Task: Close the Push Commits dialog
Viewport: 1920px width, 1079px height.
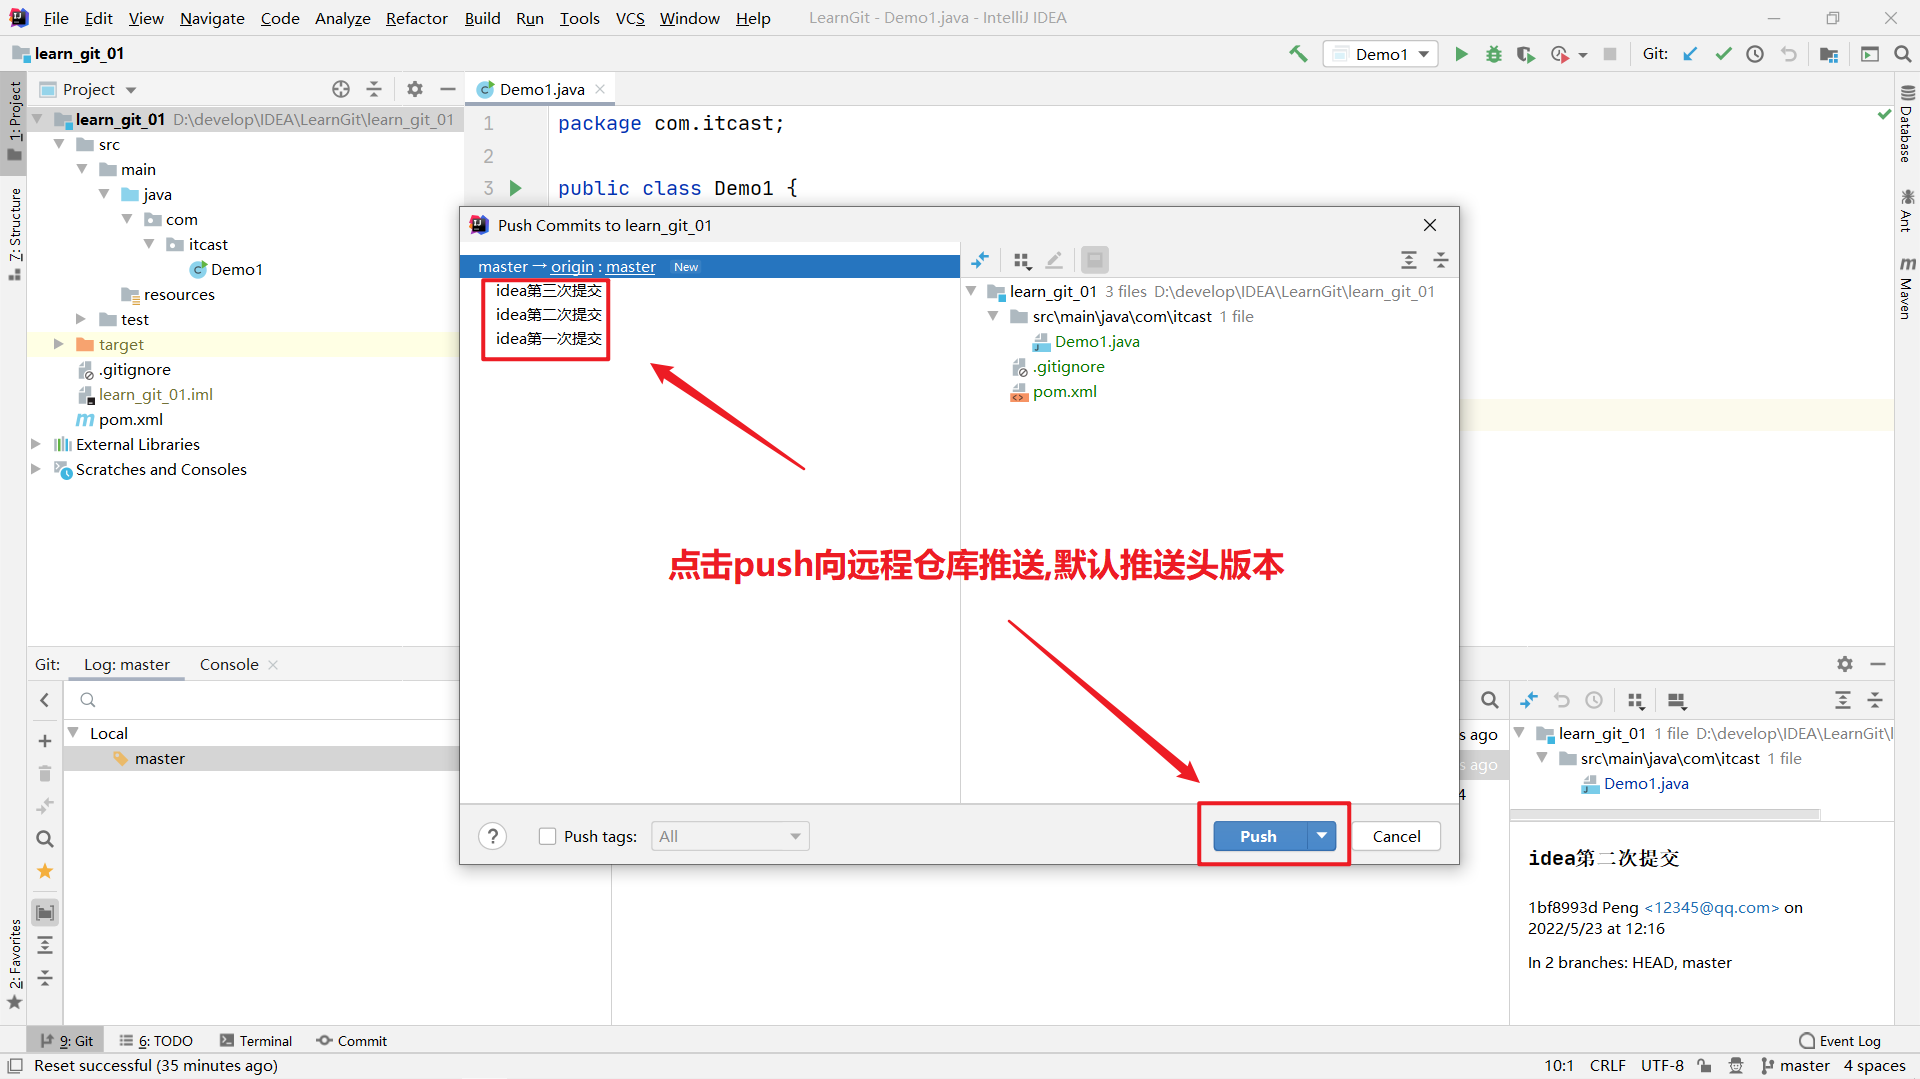Action: pyautogui.click(x=1430, y=225)
